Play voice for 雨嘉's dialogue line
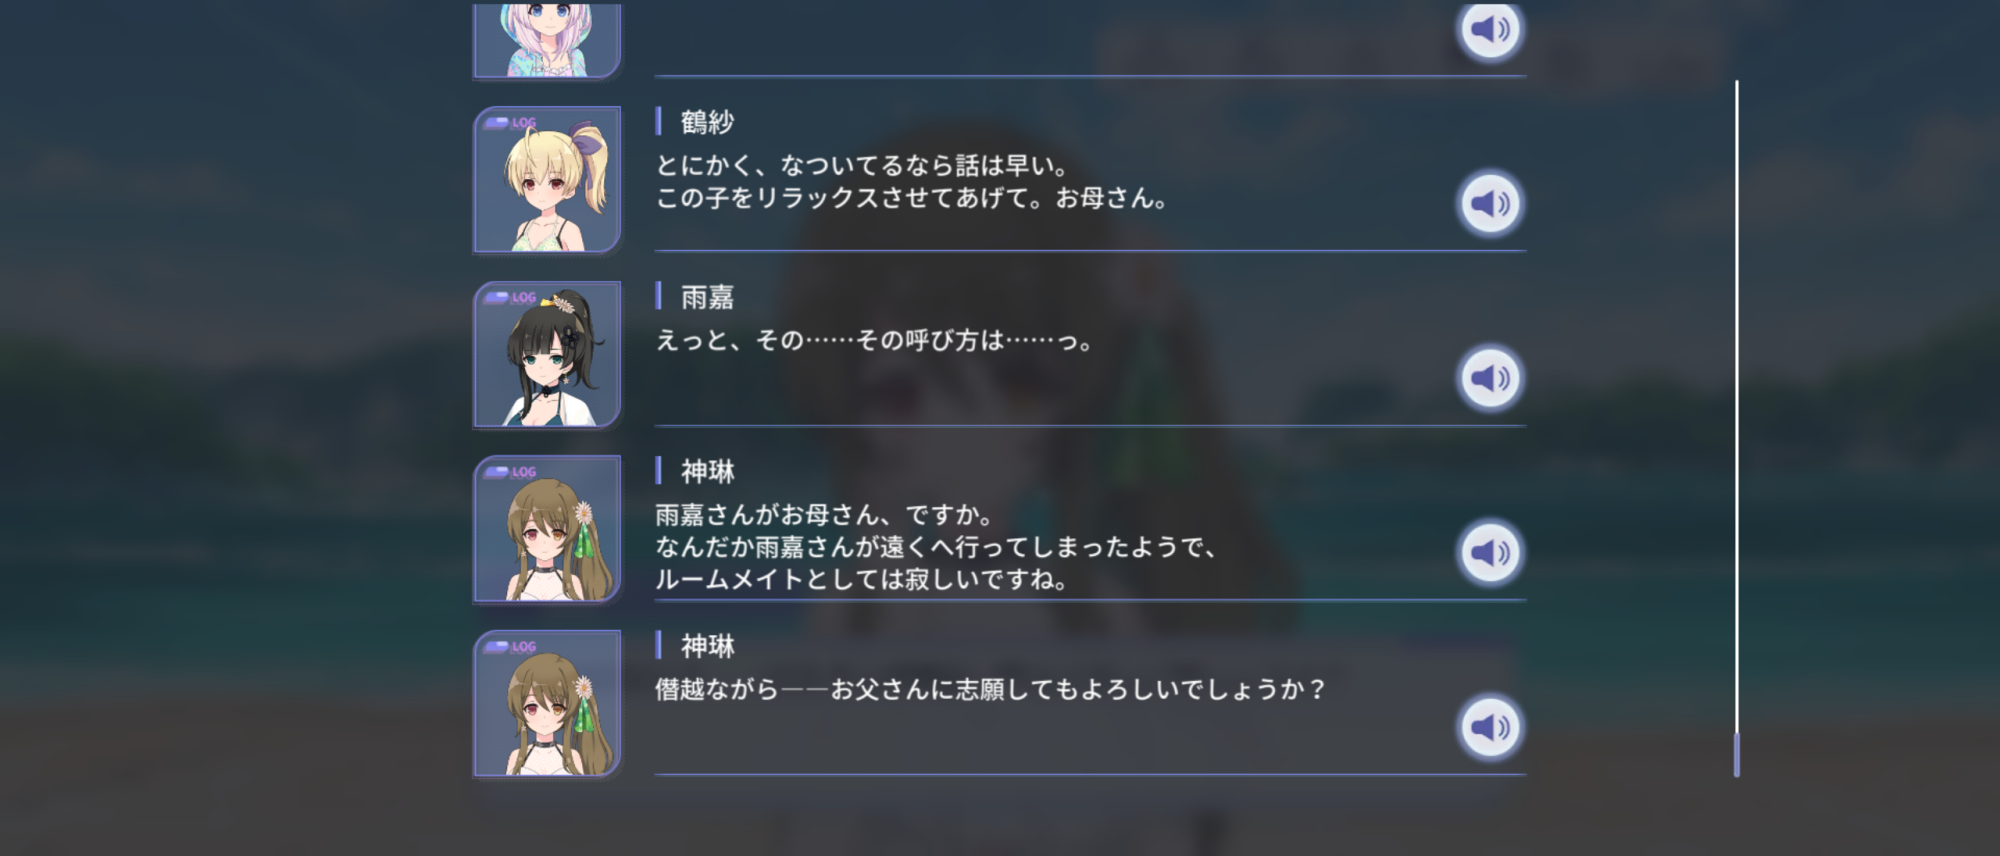Image resolution: width=2000 pixels, height=856 pixels. [1490, 378]
